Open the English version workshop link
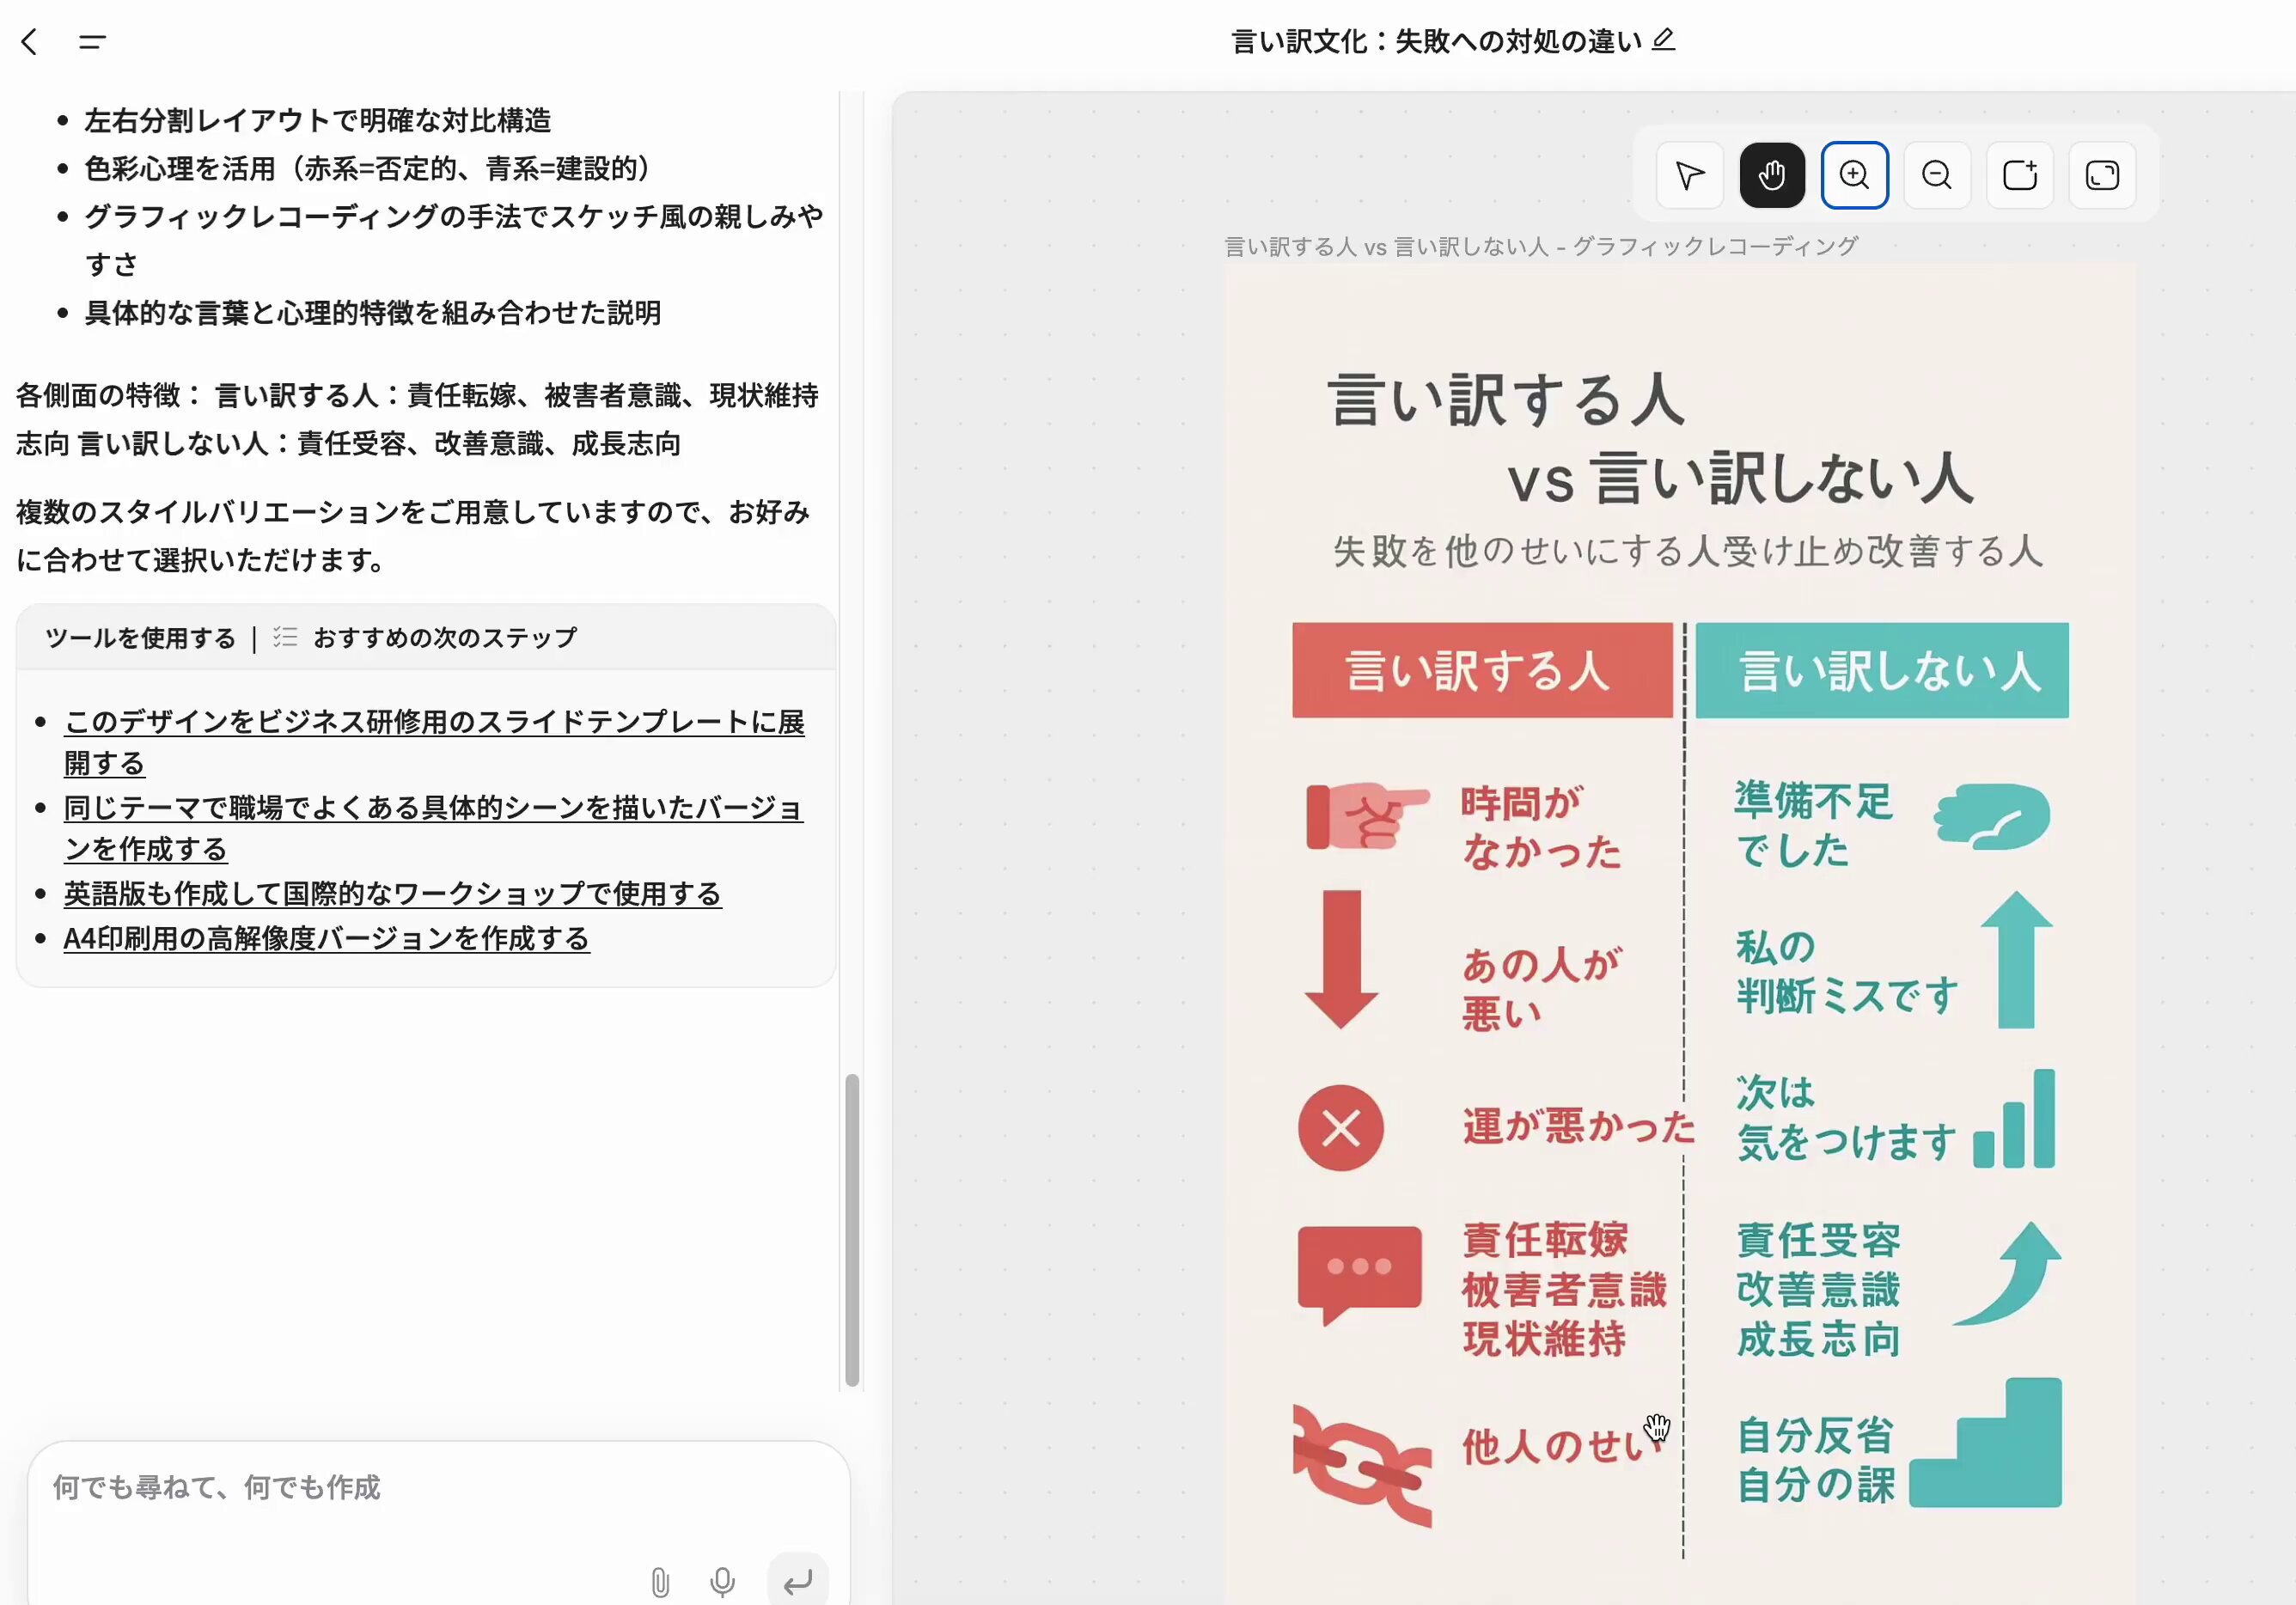Viewport: 2296px width, 1605px height. click(x=392, y=893)
